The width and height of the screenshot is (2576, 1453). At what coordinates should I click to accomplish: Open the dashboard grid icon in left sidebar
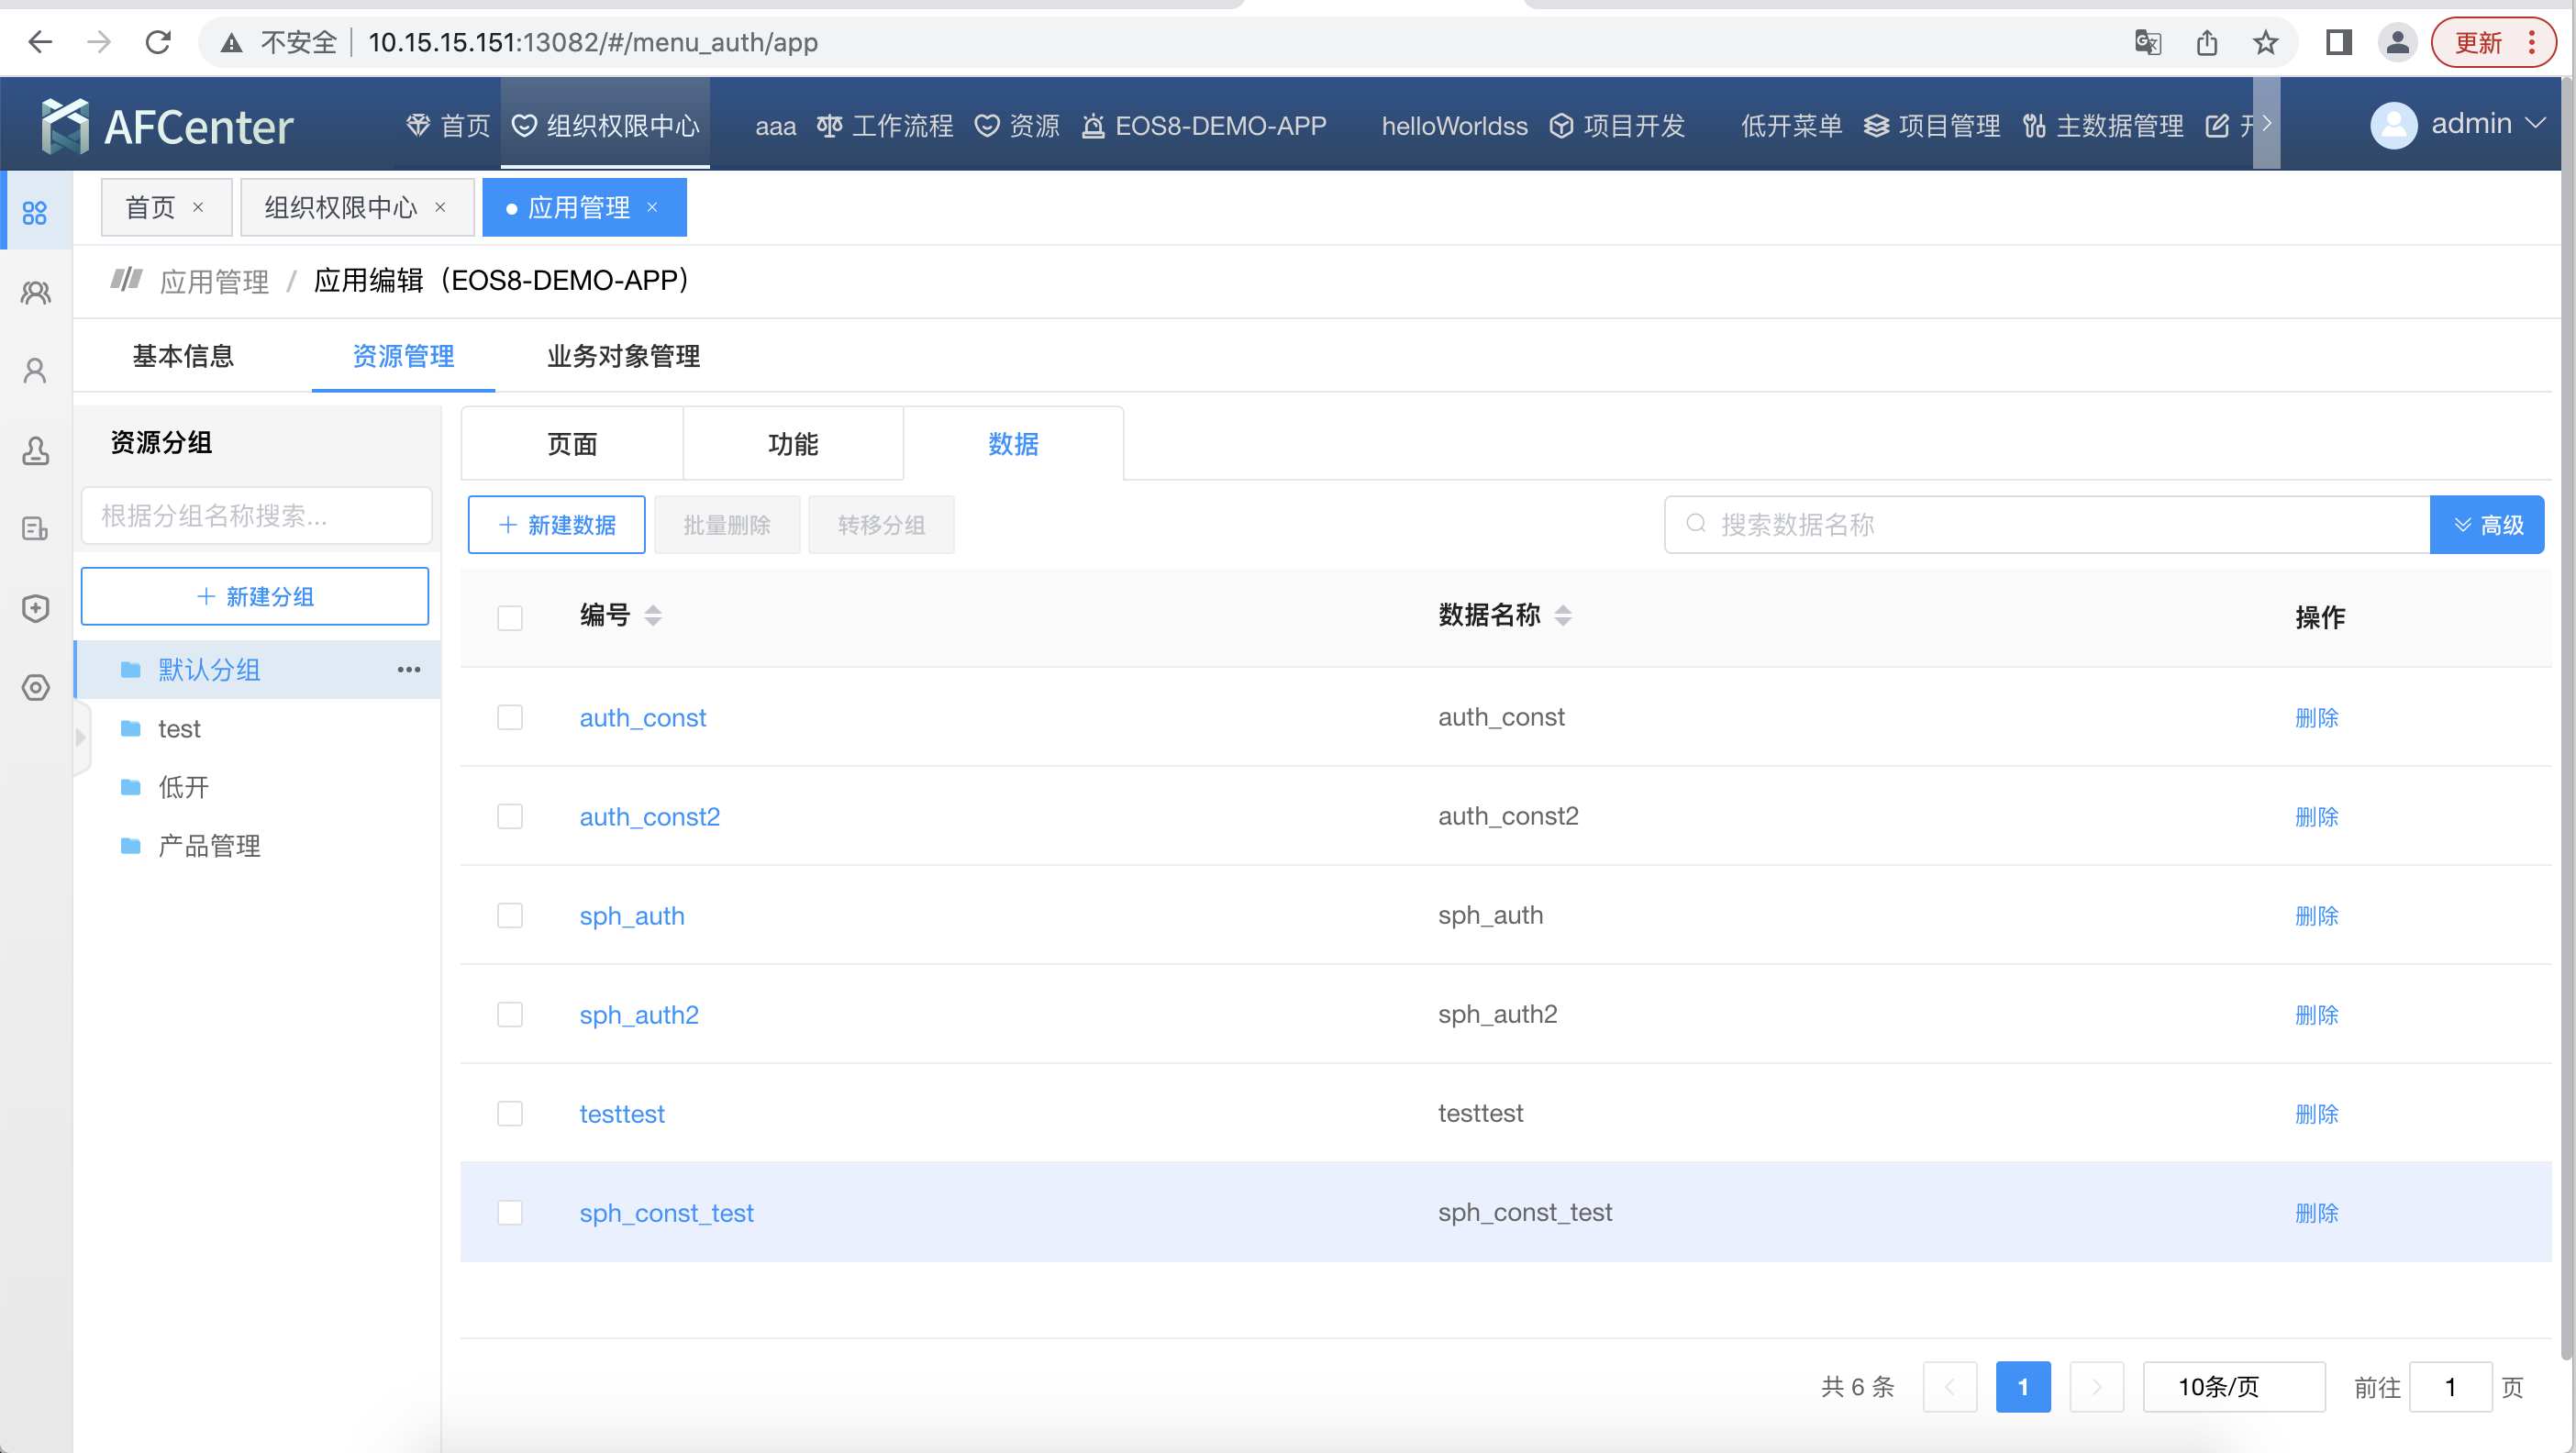pyautogui.click(x=35, y=210)
